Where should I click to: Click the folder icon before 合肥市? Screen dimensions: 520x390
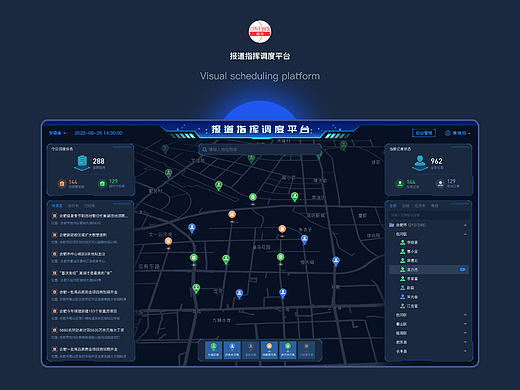point(392,225)
